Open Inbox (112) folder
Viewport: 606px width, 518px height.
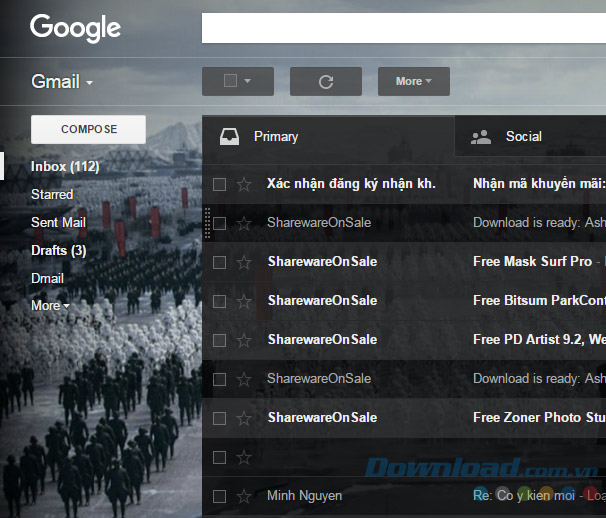[65, 167]
